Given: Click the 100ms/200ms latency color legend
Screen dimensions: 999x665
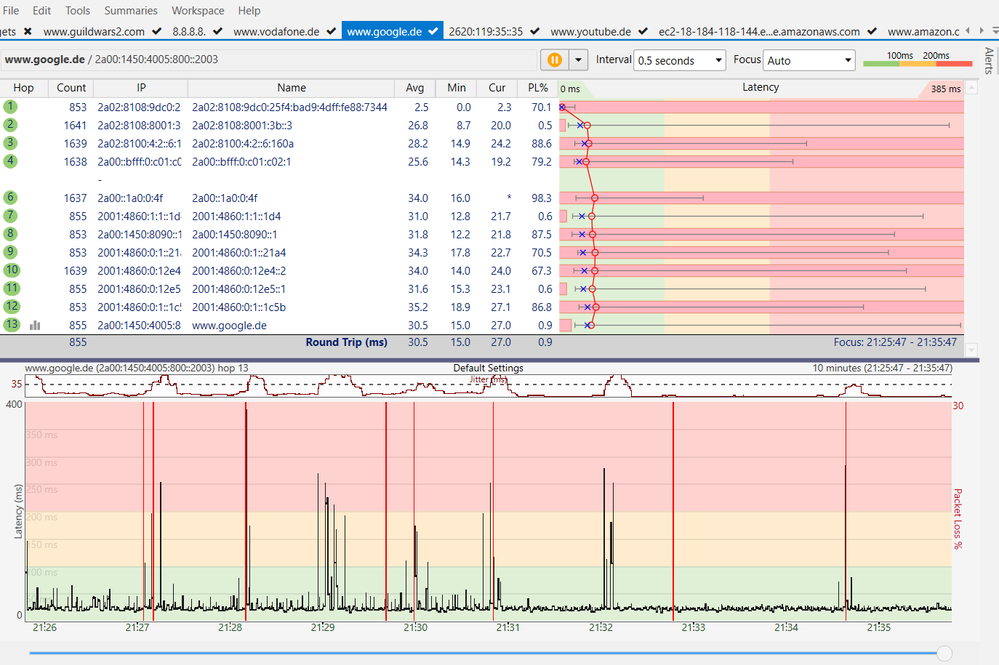Looking at the screenshot, I should (x=917, y=60).
